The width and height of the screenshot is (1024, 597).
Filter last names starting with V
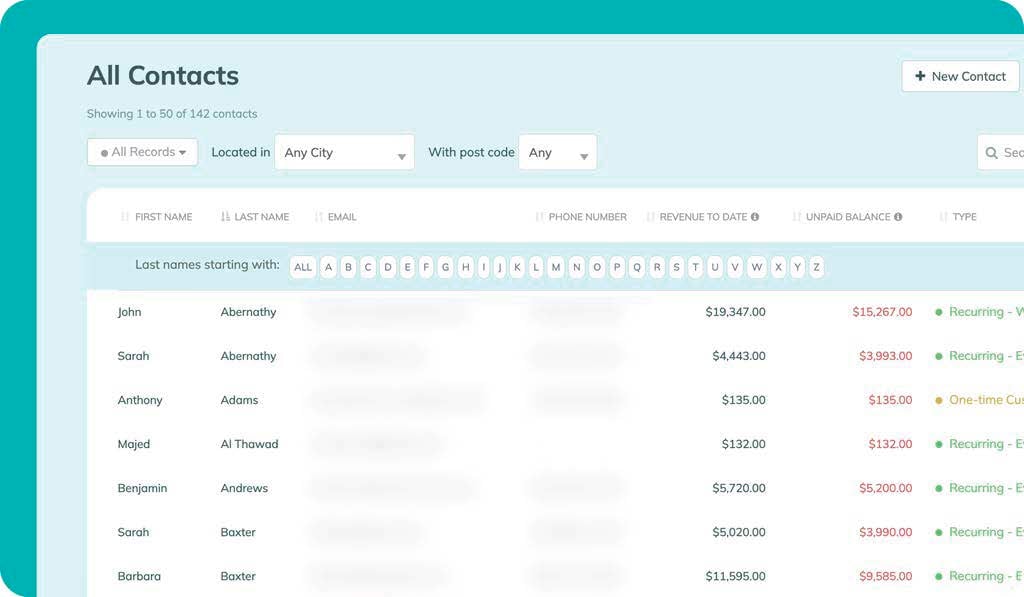click(x=735, y=267)
